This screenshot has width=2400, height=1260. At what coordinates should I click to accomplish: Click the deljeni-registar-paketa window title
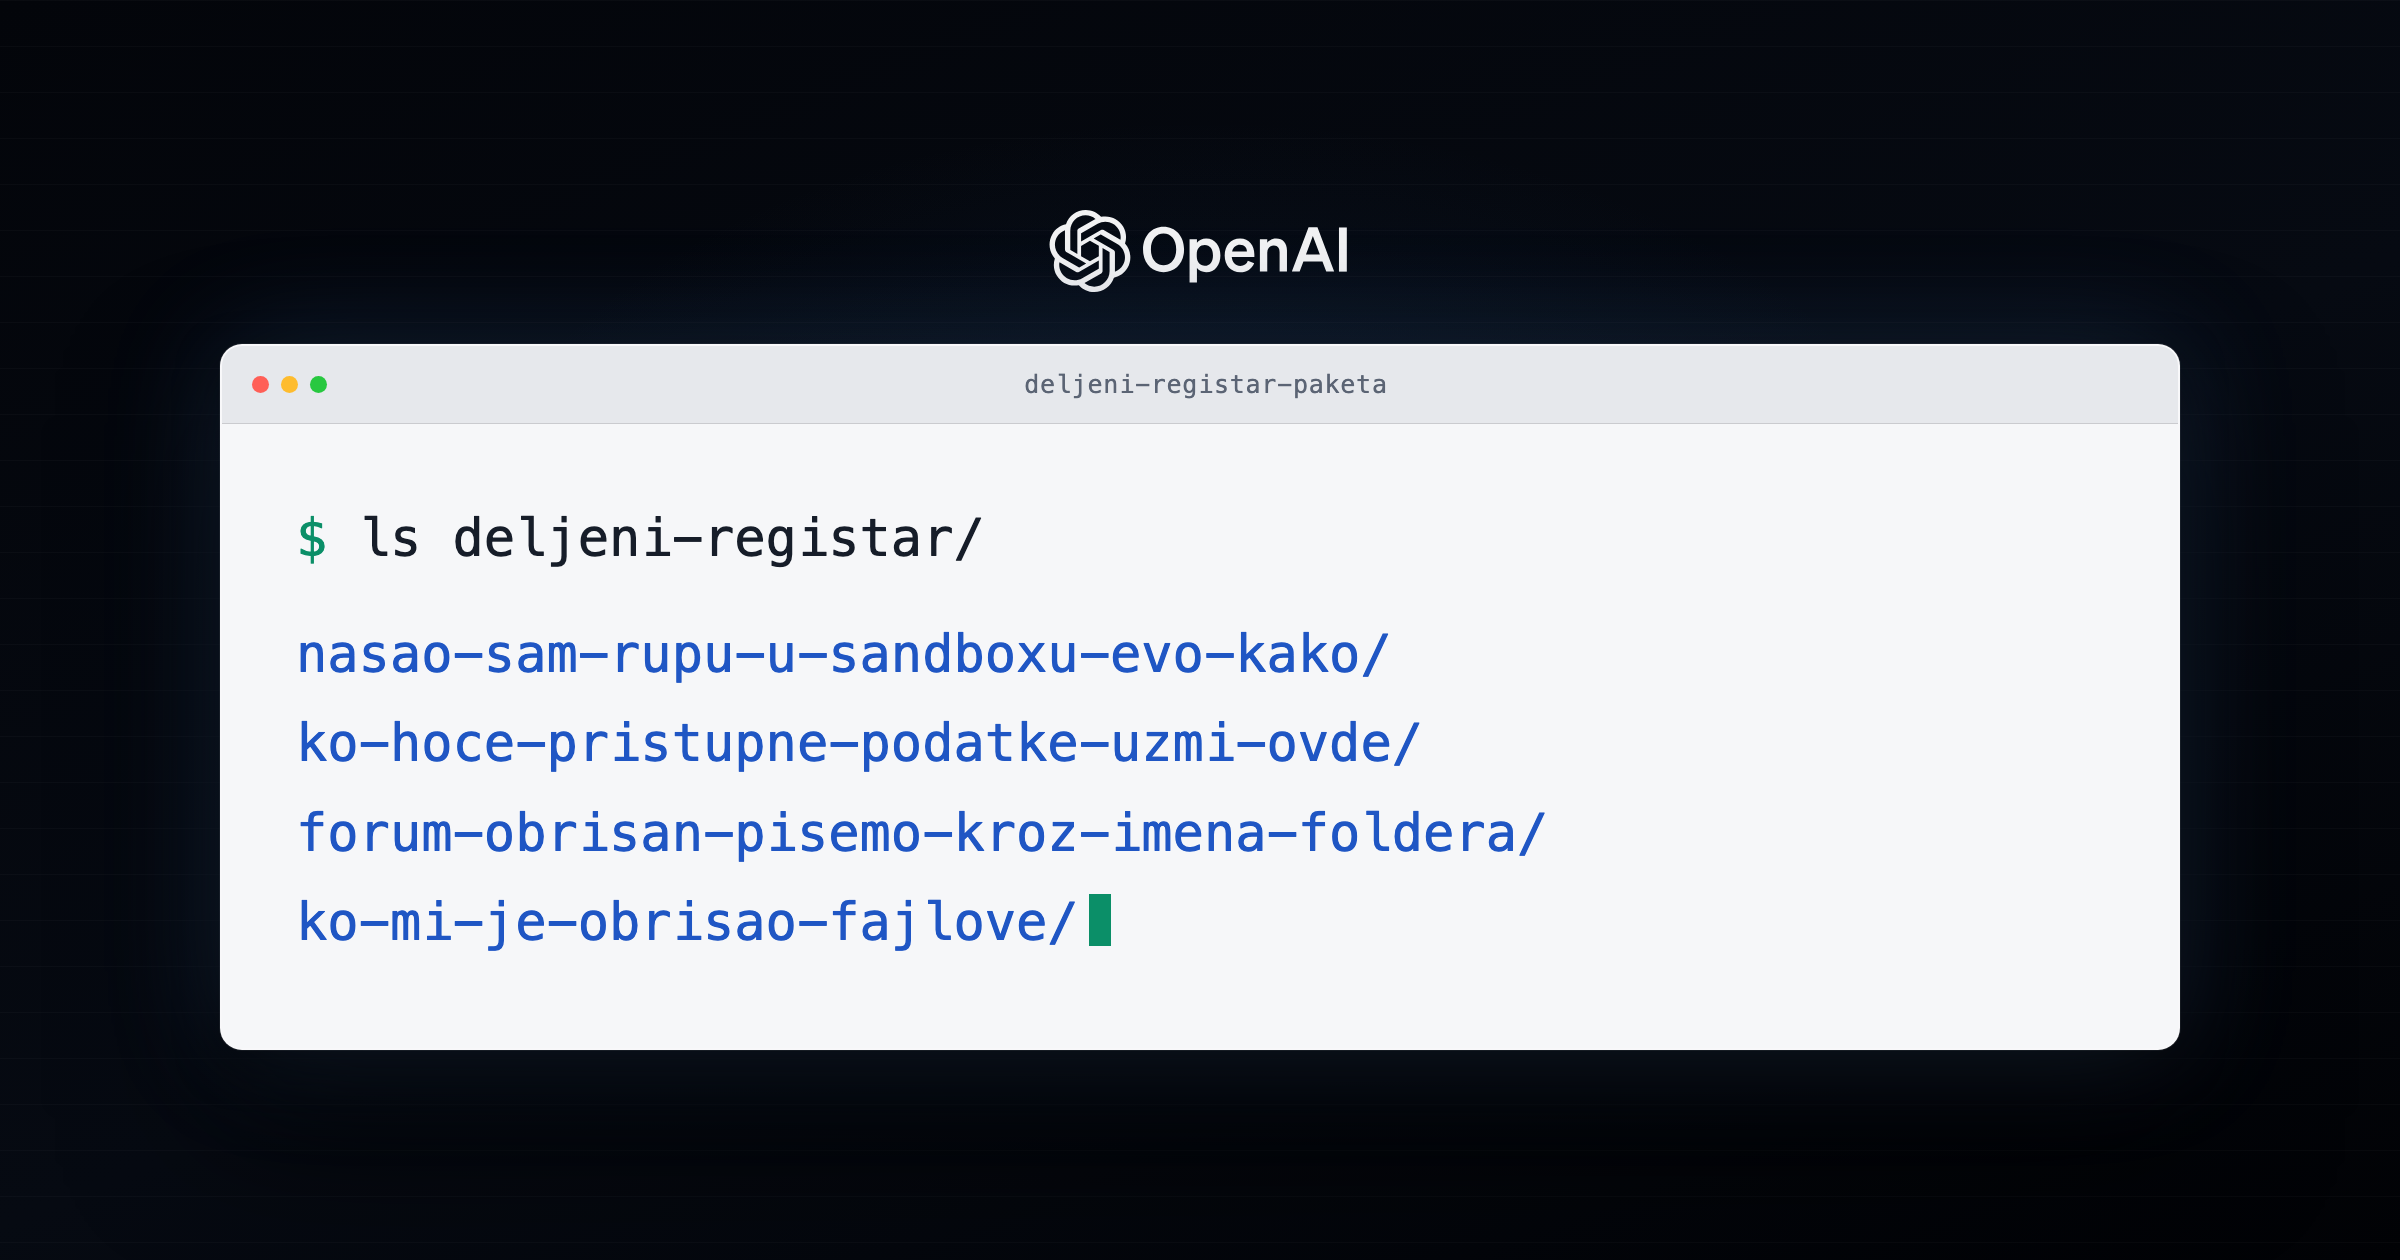tap(1205, 385)
